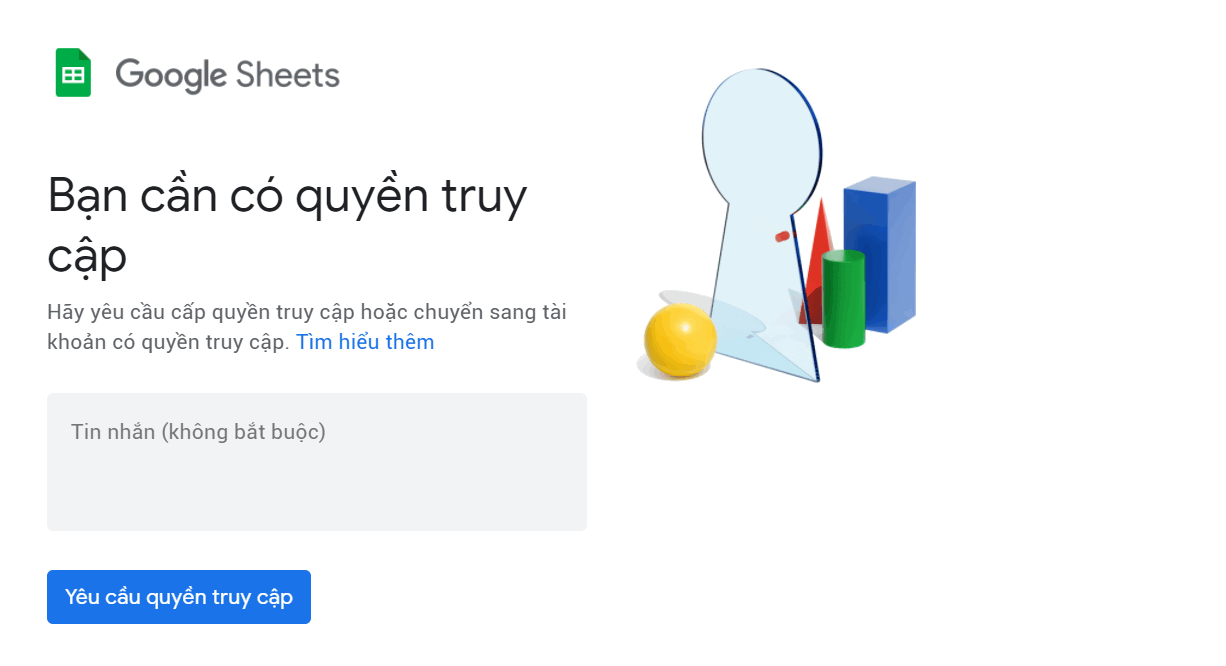Viewport: 1226px width, 666px height.
Task: Click the green Google Sheets icon
Action: [x=73, y=73]
